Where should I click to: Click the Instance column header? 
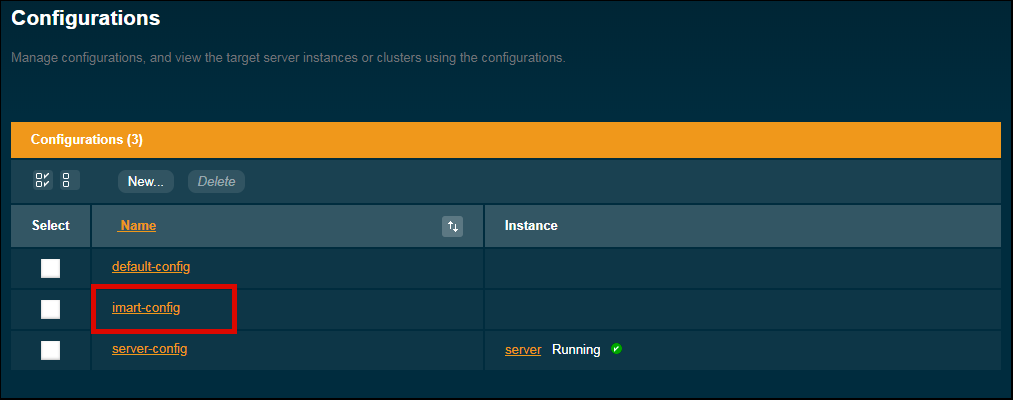pos(531,226)
